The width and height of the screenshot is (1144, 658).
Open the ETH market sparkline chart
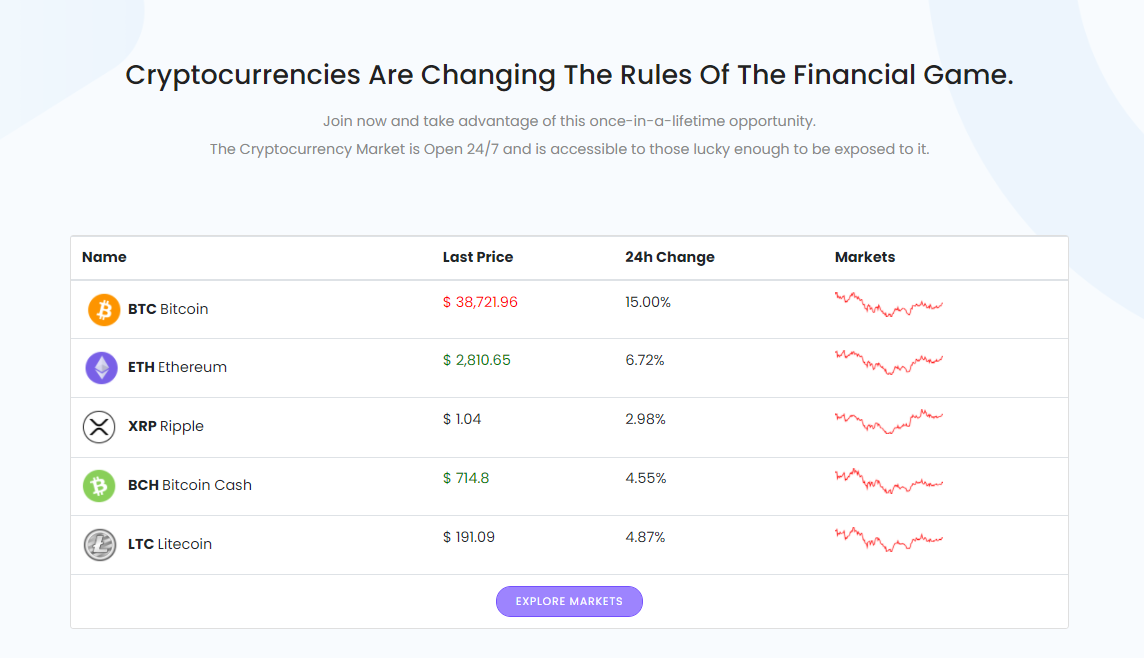pyautogui.click(x=889, y=362)
